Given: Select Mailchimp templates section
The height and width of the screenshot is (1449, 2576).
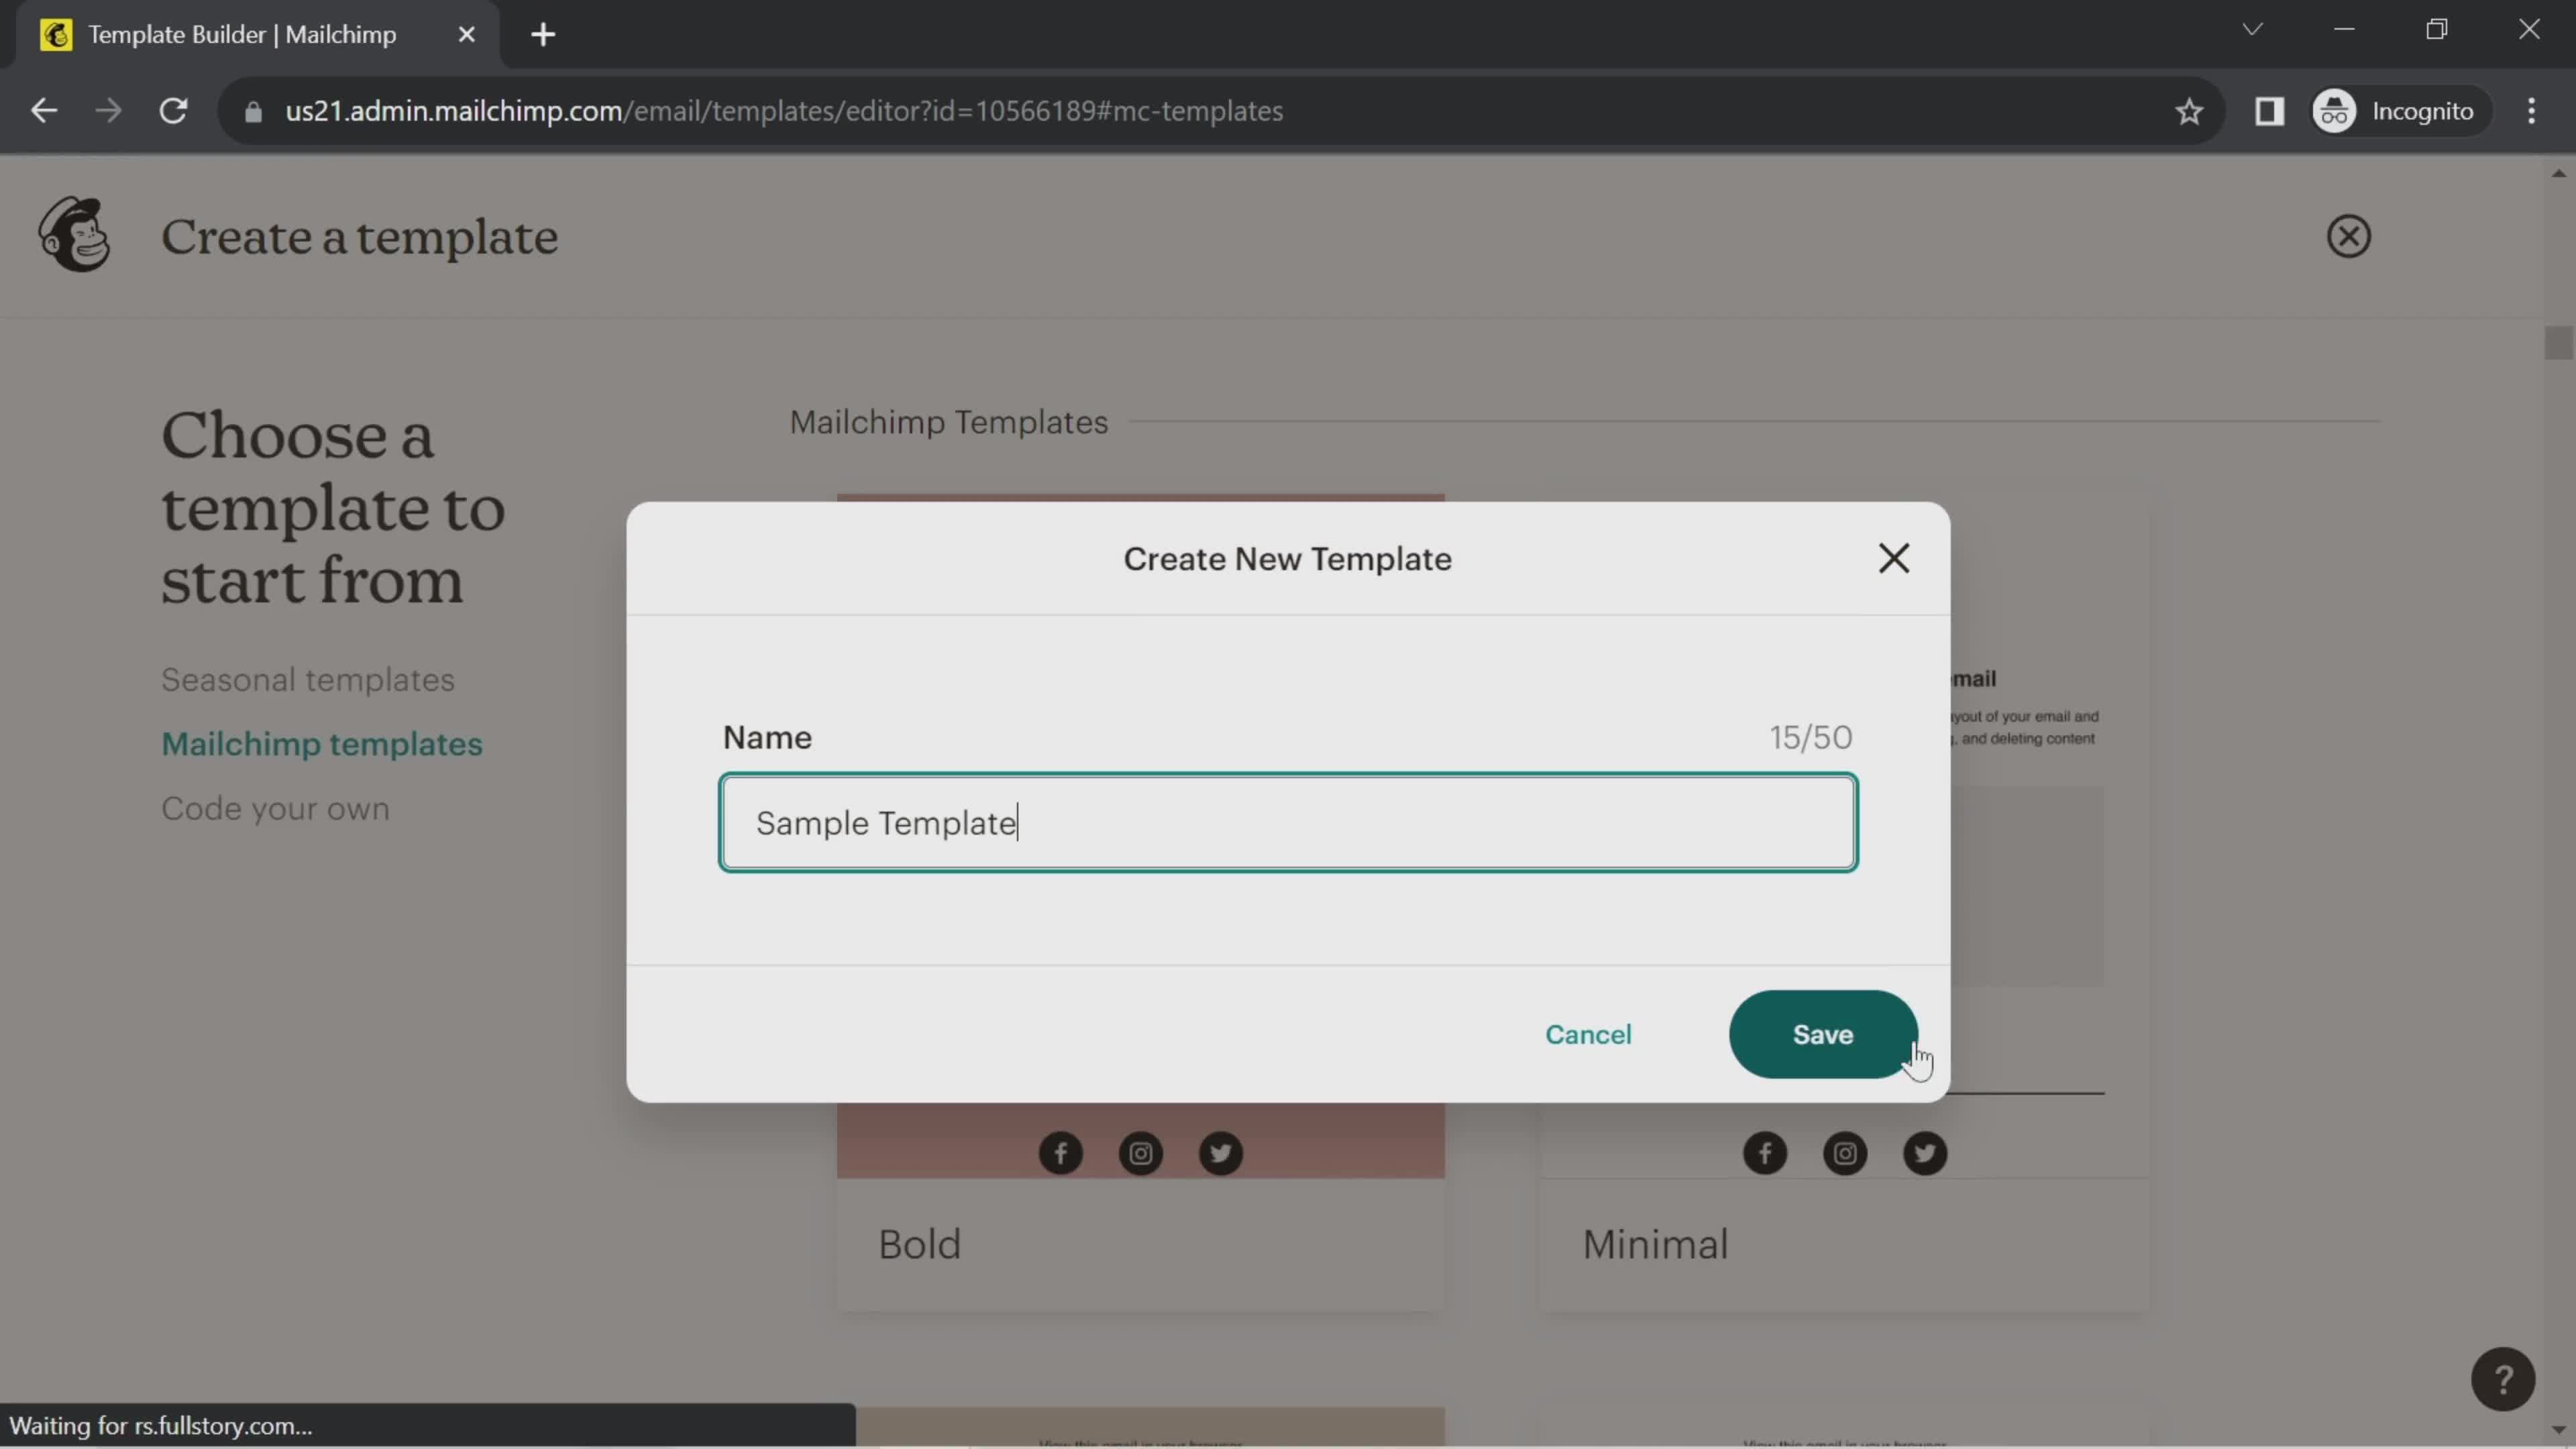Looking at the screenshot, I should (x=322, y=744).
